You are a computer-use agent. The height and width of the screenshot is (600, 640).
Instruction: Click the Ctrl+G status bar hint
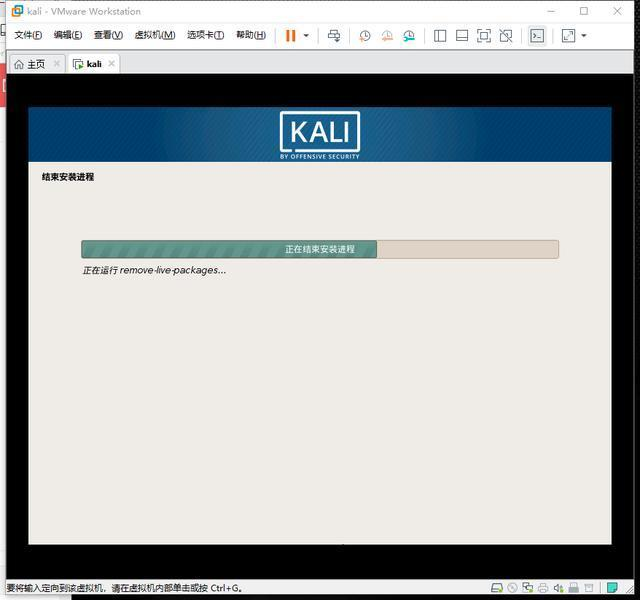tap(124, 588)
